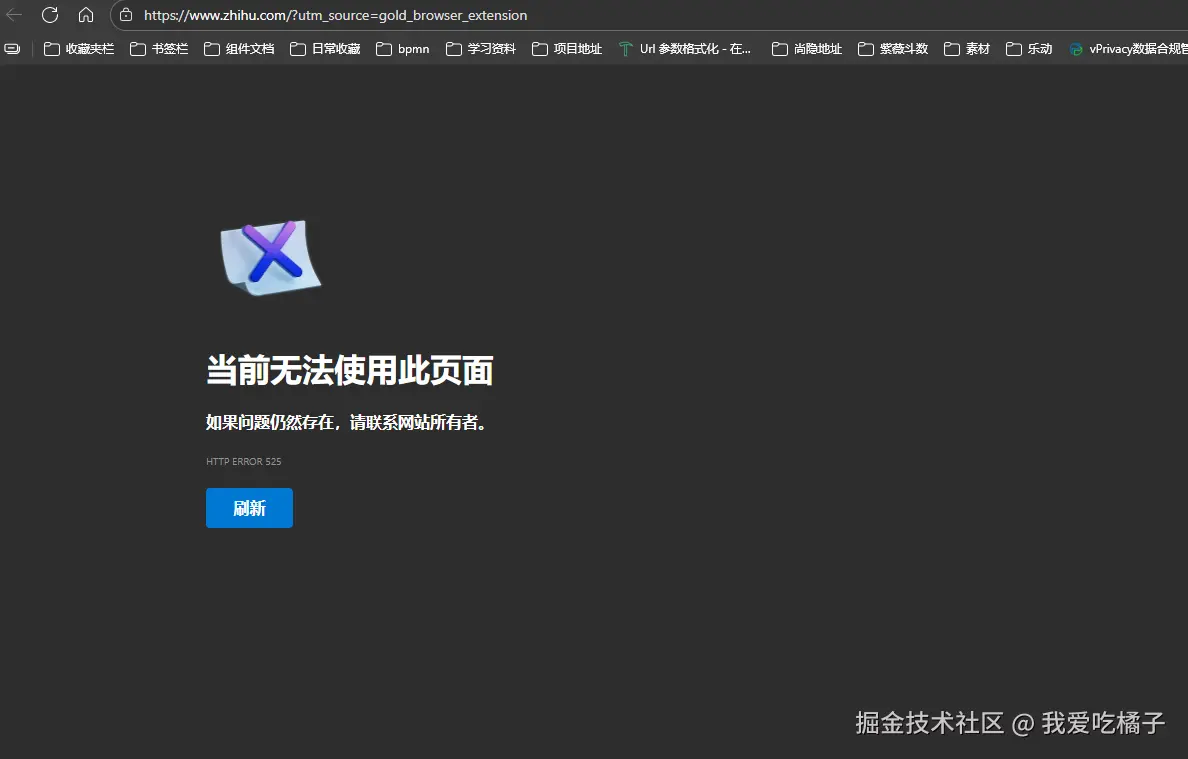Image resolution: width=1188 pixels, height=759 pixels.
Task: Click the error page crossed-out document illustration
Action: [268, 258]
